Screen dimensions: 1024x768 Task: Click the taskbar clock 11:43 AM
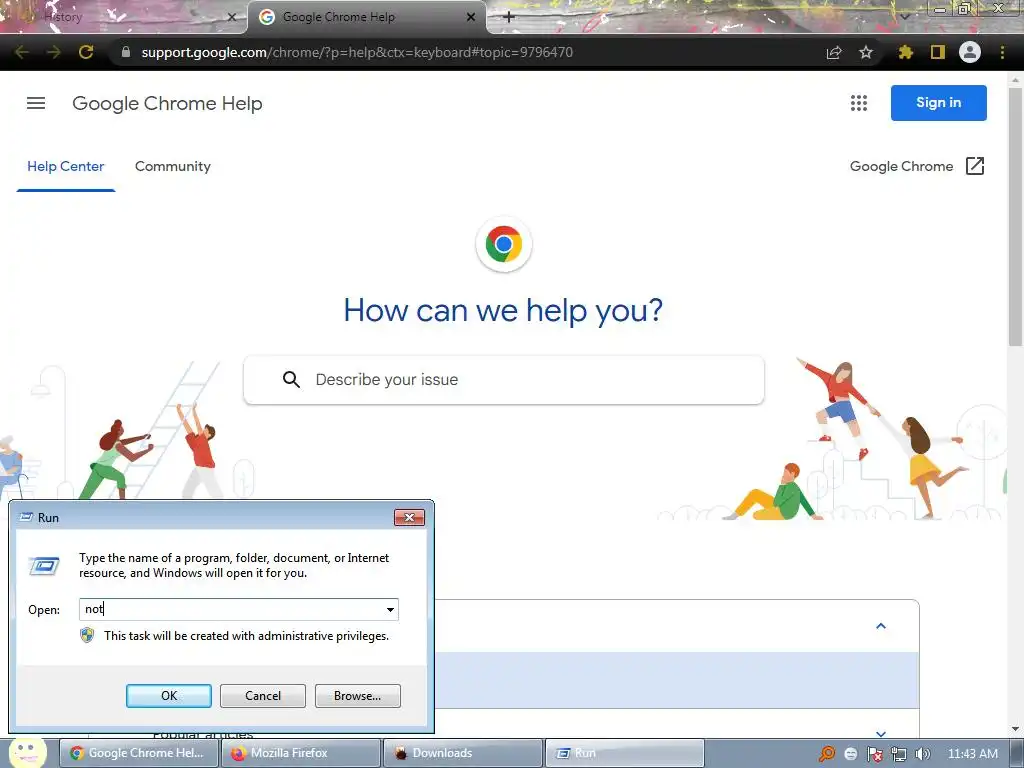coord(972,754)
